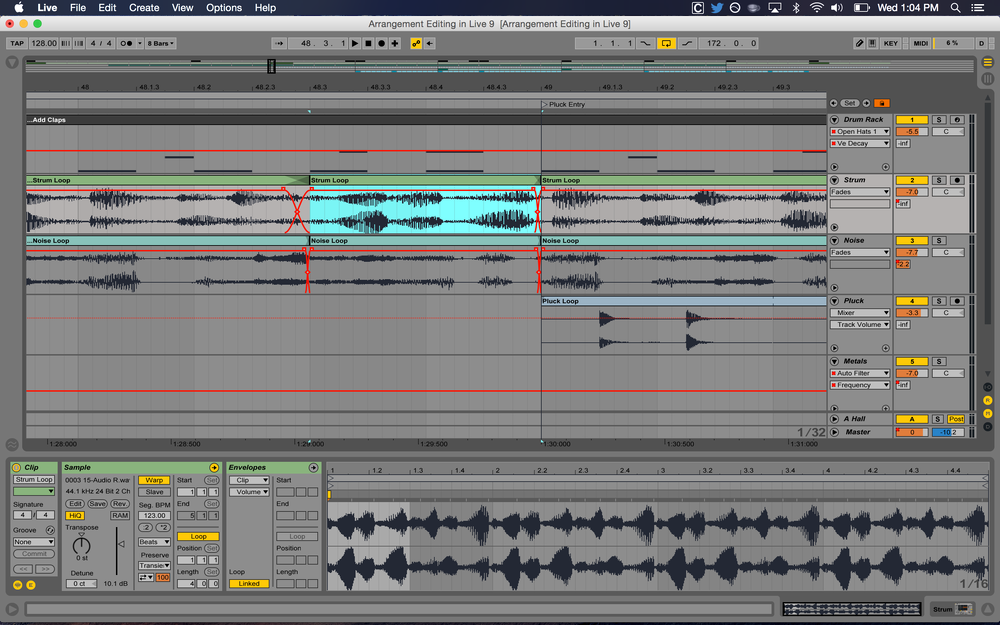The height and width of the screenshot is (625, 1000).
Task: Jump to next locator arrow
Action: click(x=866, y=103)
